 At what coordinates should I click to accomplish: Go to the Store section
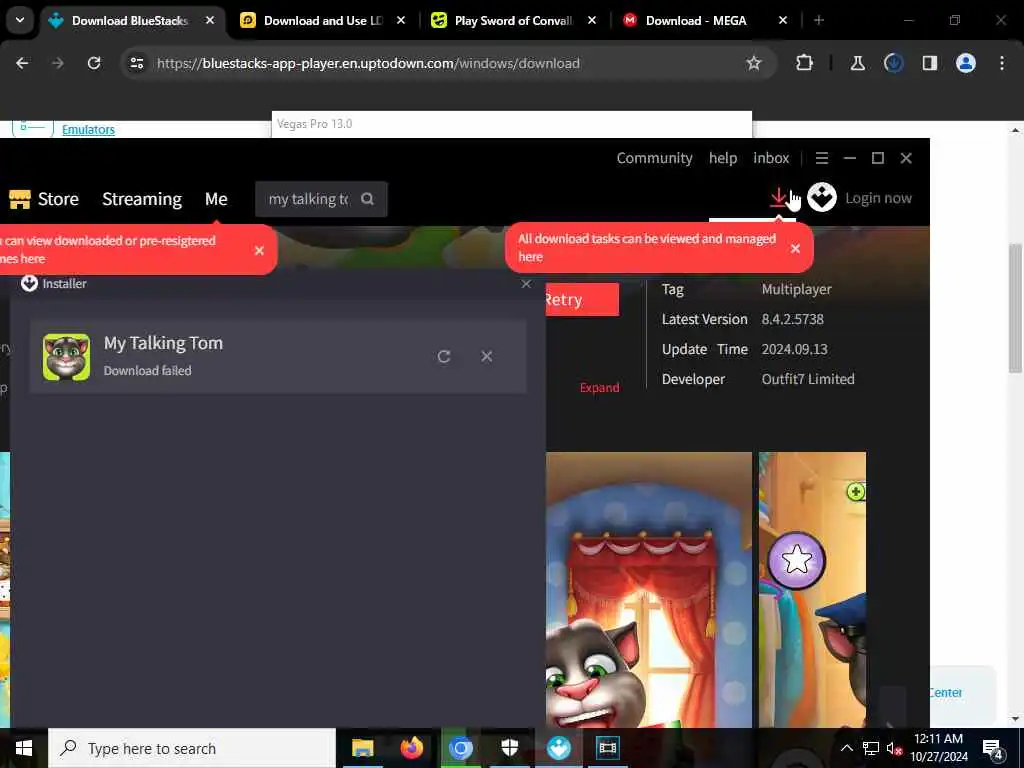pyautogui.click(x=44, y=199)
